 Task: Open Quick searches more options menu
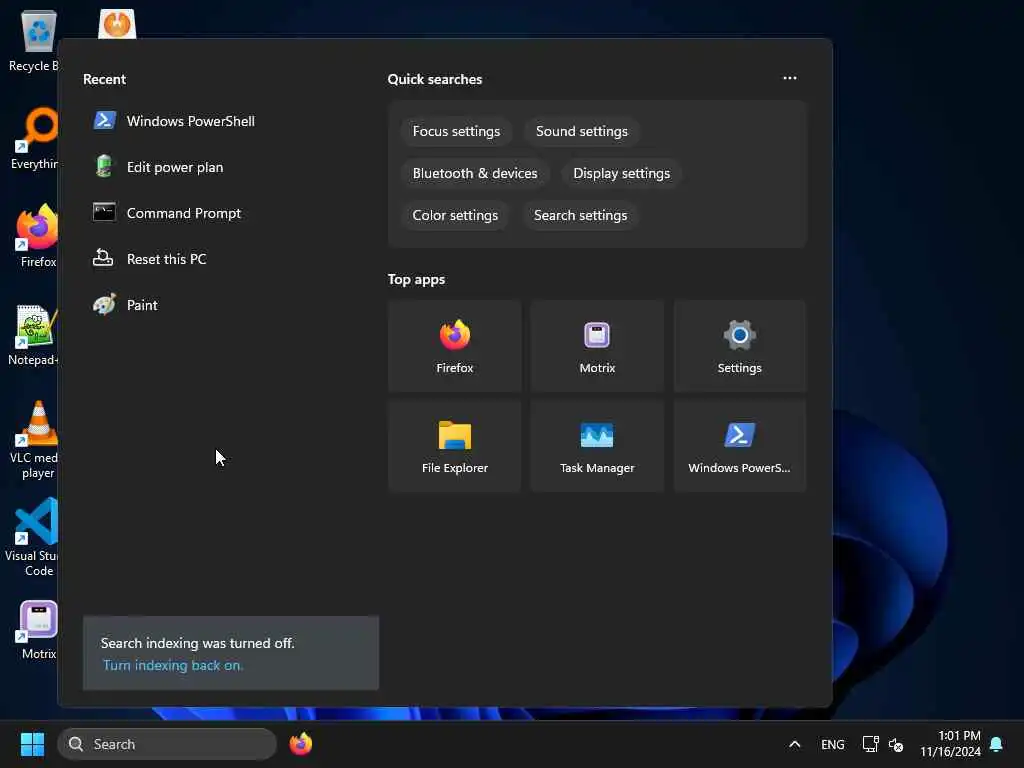click(x=790, y=78)
